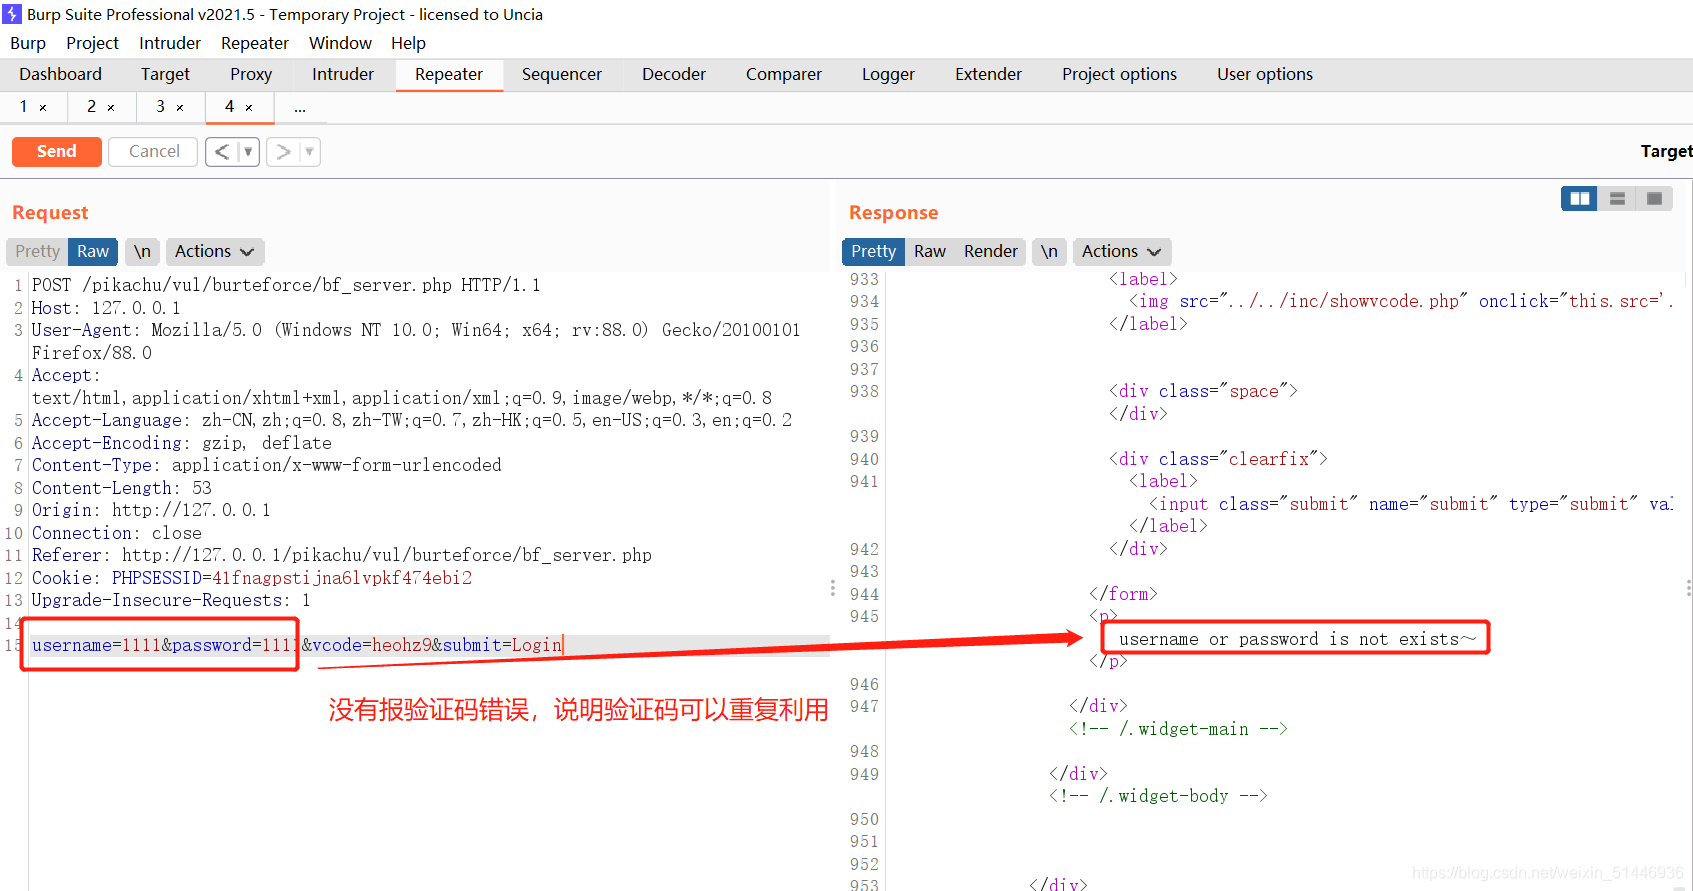Switch to the Intruder tool tab
The image size is (1693, 891).
click(343, 74)
